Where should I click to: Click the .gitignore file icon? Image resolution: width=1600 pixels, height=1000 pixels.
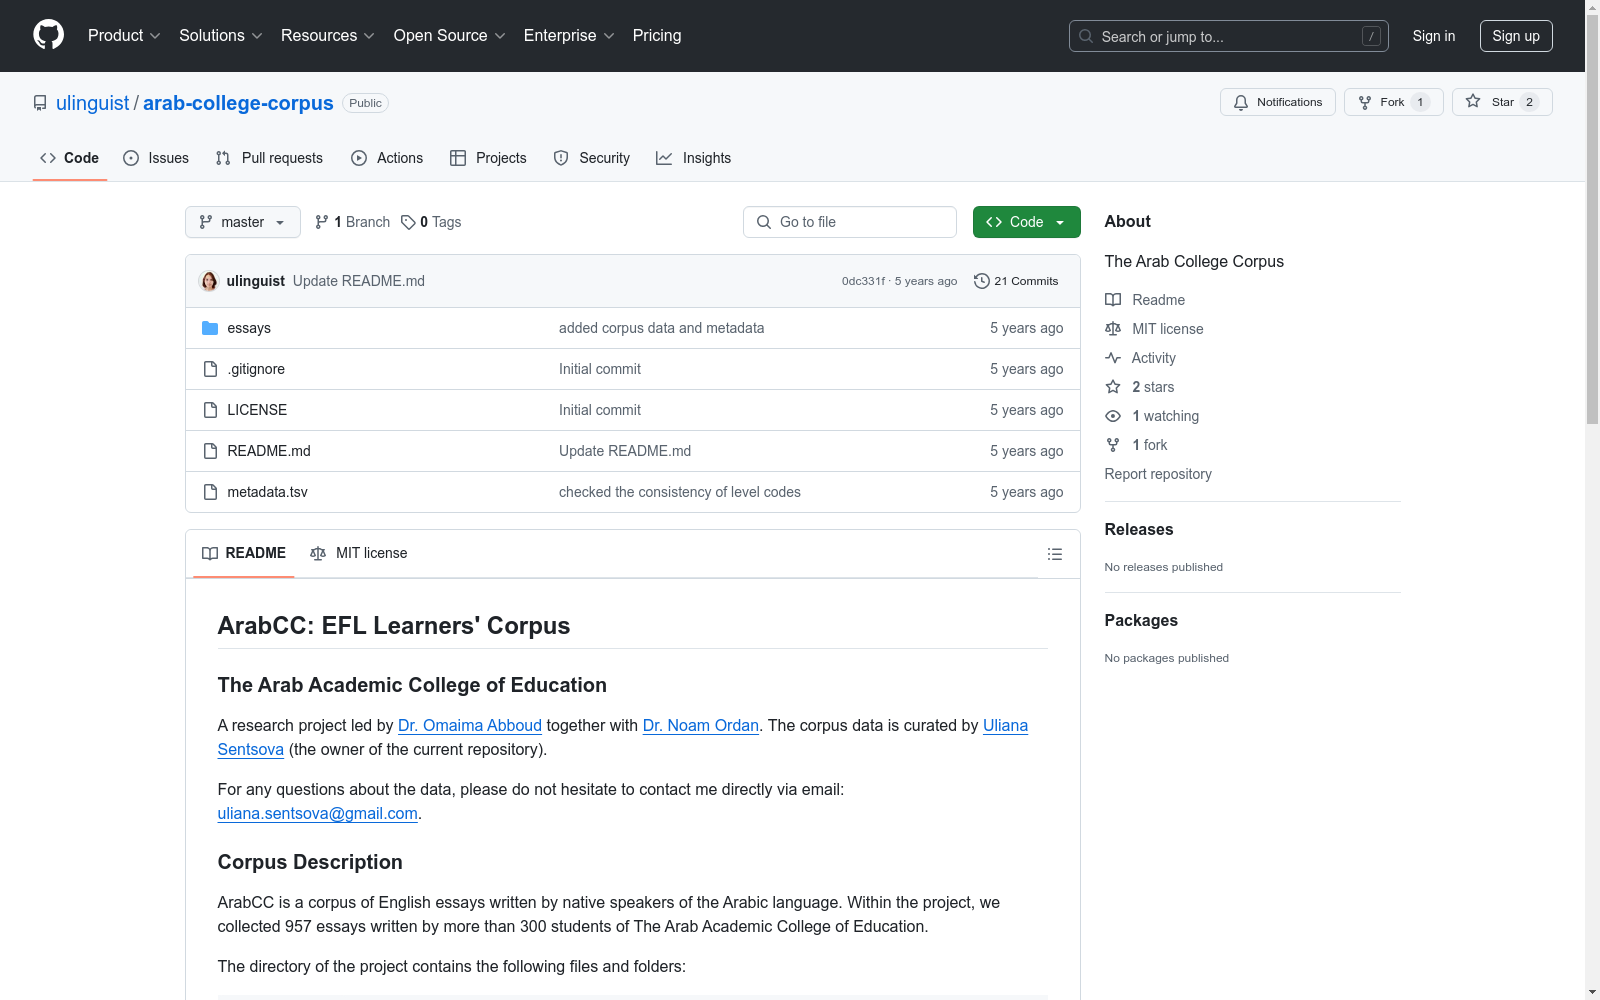click(x=210, y=369)
